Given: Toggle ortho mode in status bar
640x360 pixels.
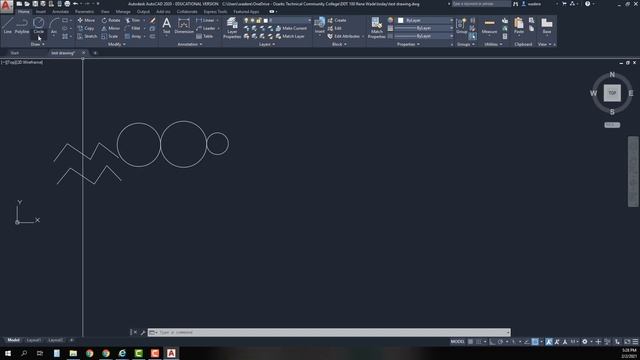Looking at the screenshot, I should 492,342.
